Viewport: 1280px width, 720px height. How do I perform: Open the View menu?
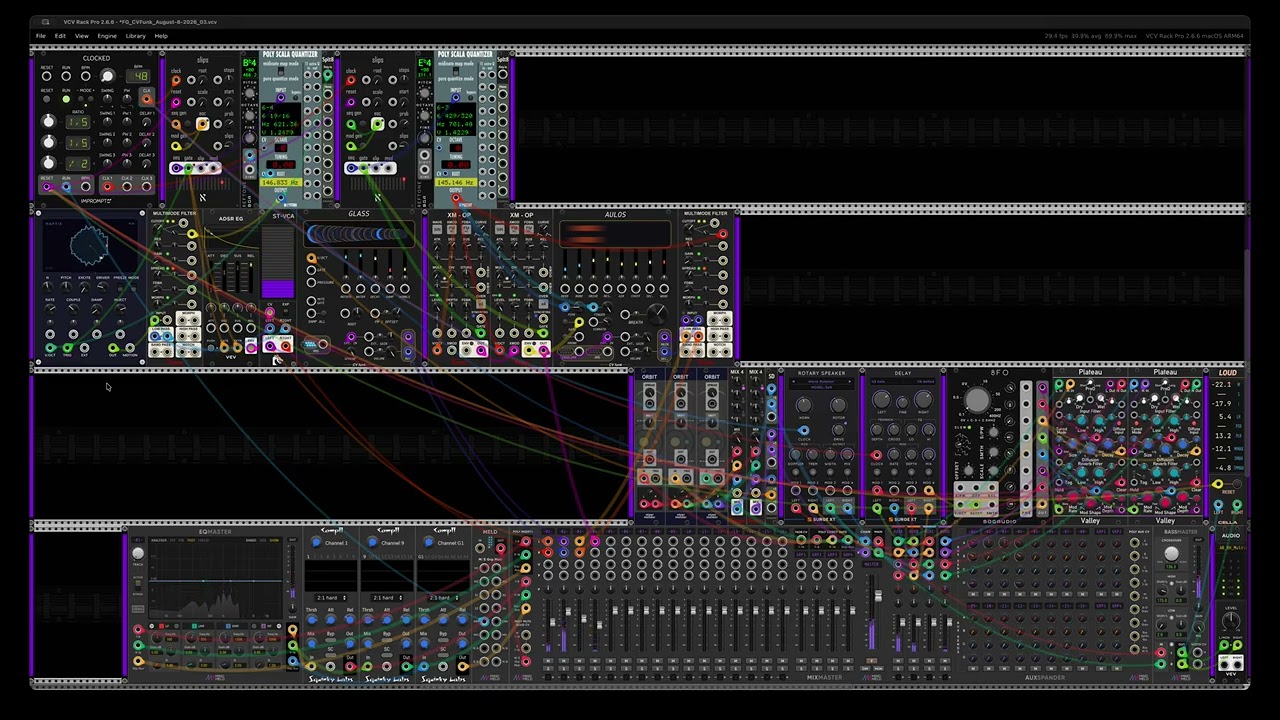coord(82,36)
